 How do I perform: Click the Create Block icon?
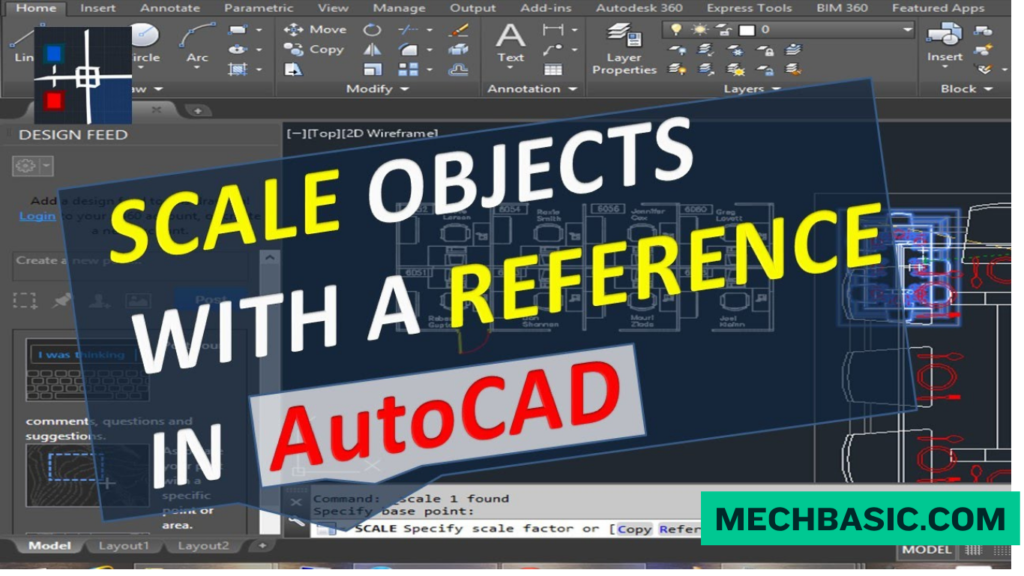pos(983,30)
